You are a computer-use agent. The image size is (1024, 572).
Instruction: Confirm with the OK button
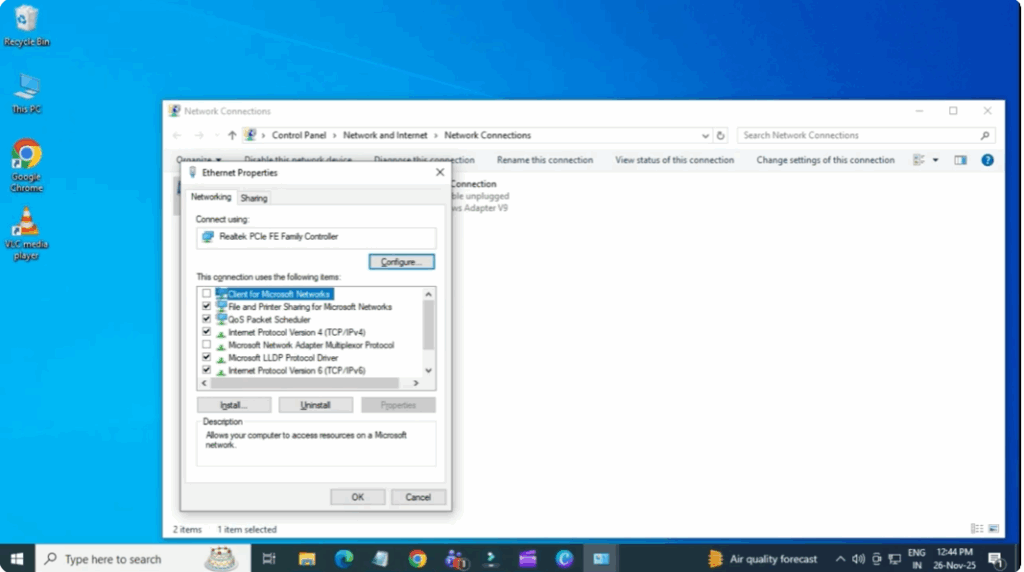(x=357, y=497)
